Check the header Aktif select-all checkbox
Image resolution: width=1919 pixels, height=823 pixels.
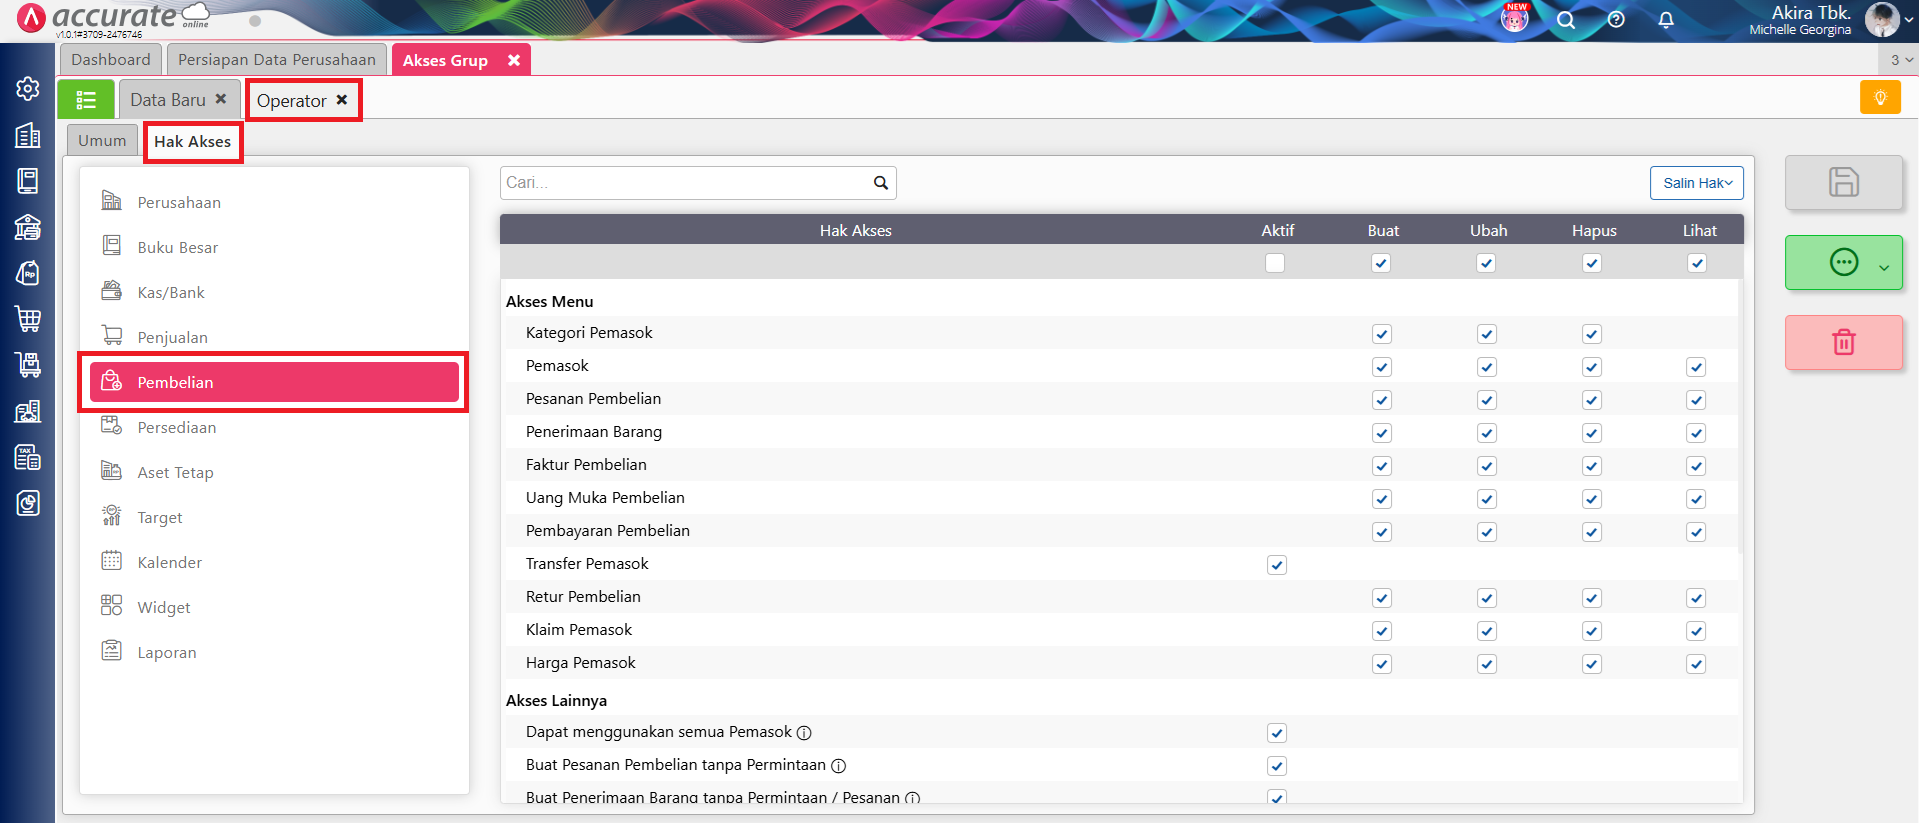1275,263
